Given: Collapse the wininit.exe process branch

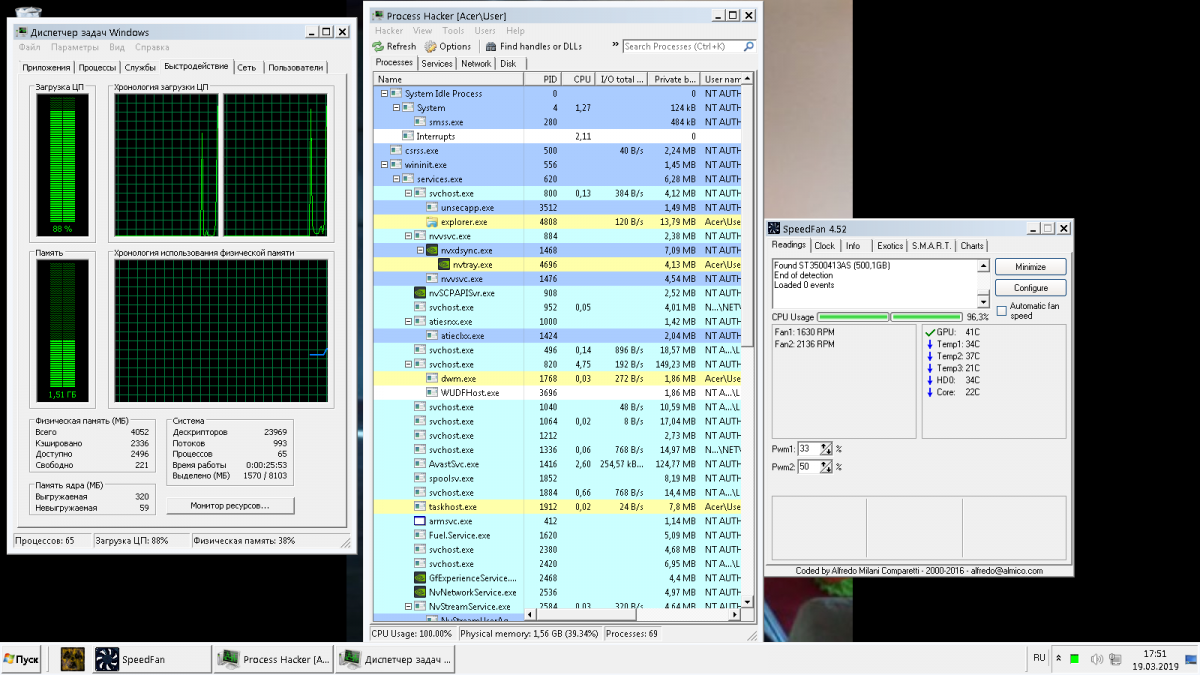Looking at the screenshot, I should point(384,165).
